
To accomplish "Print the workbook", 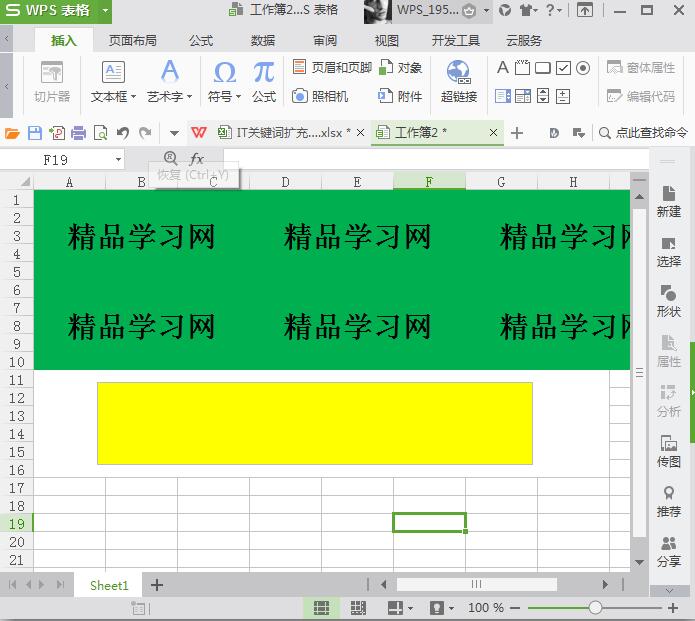I will 78,133.
